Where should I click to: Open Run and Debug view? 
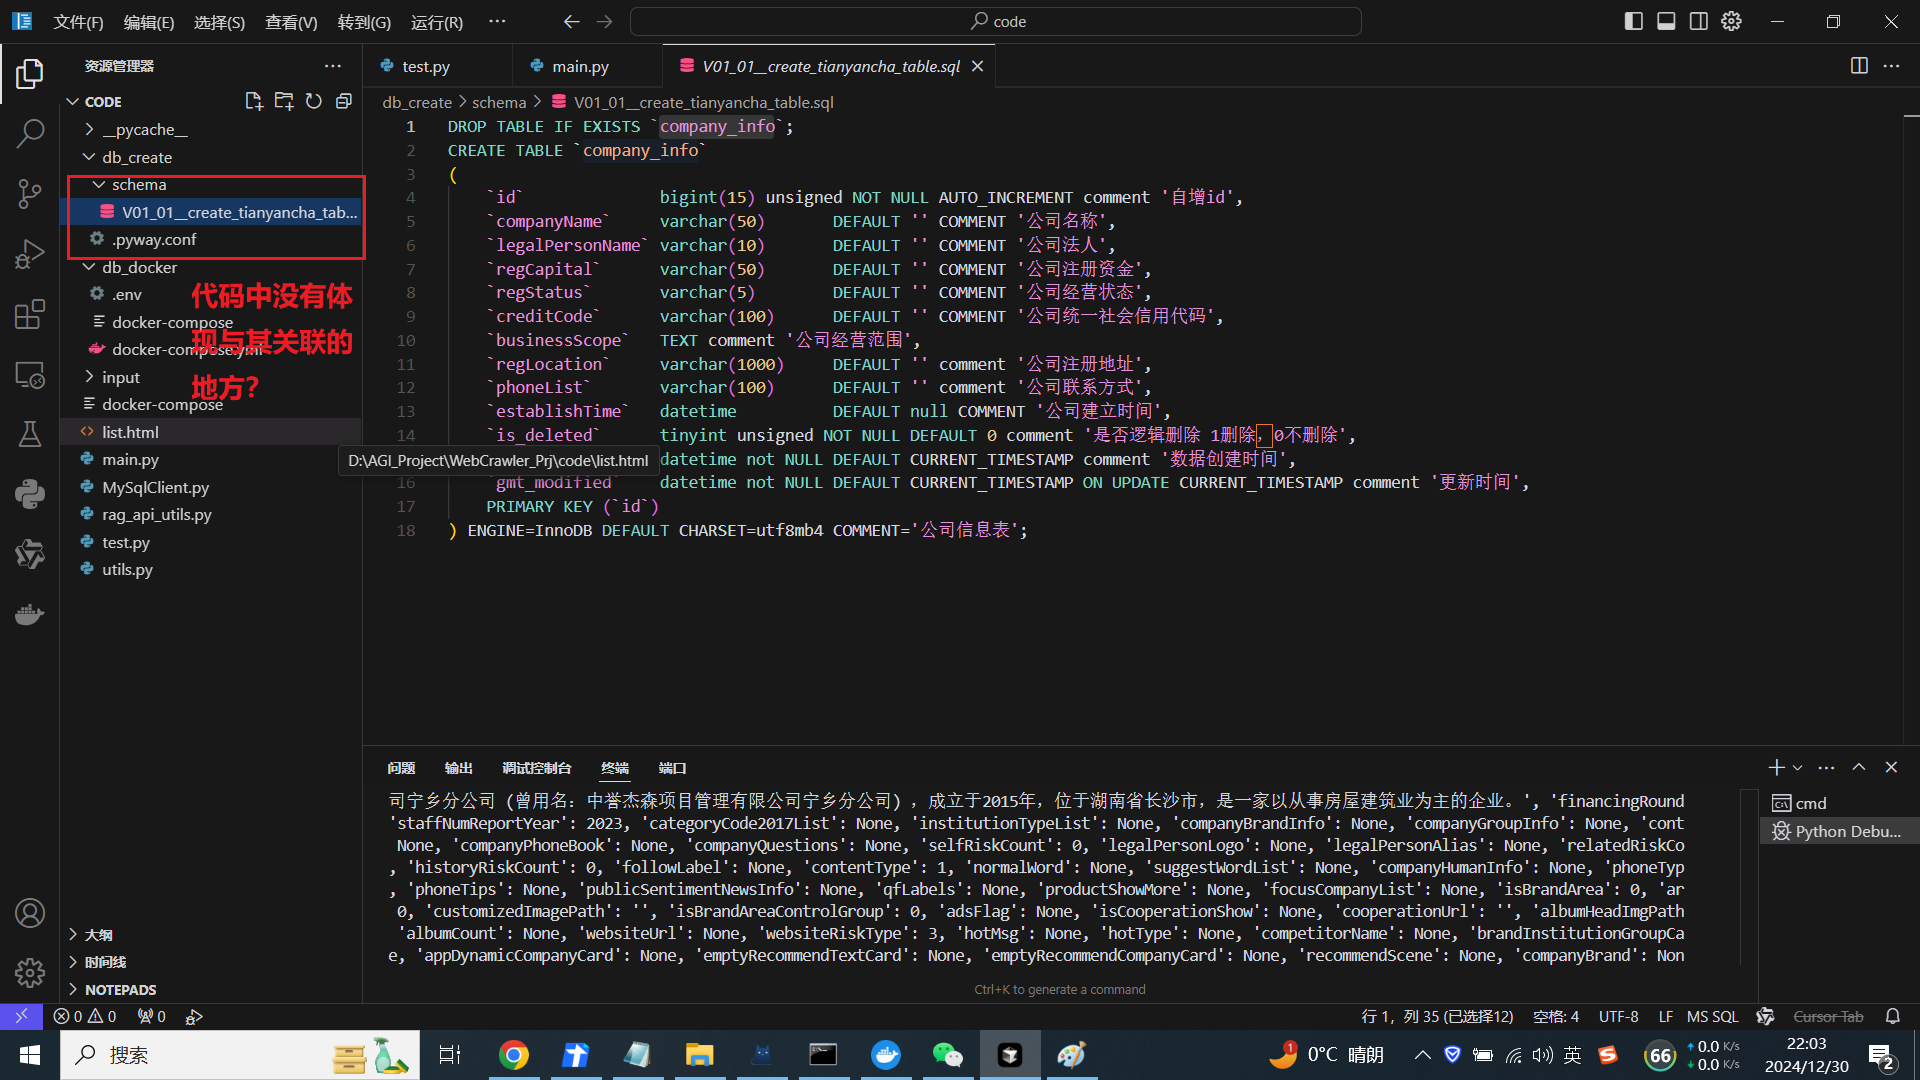click(30, 254)
